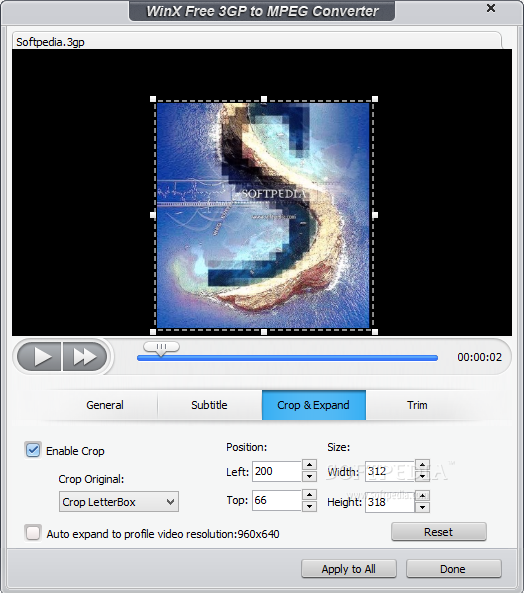
Task: Increase the Top position value
Action: [x=309, y=494]
